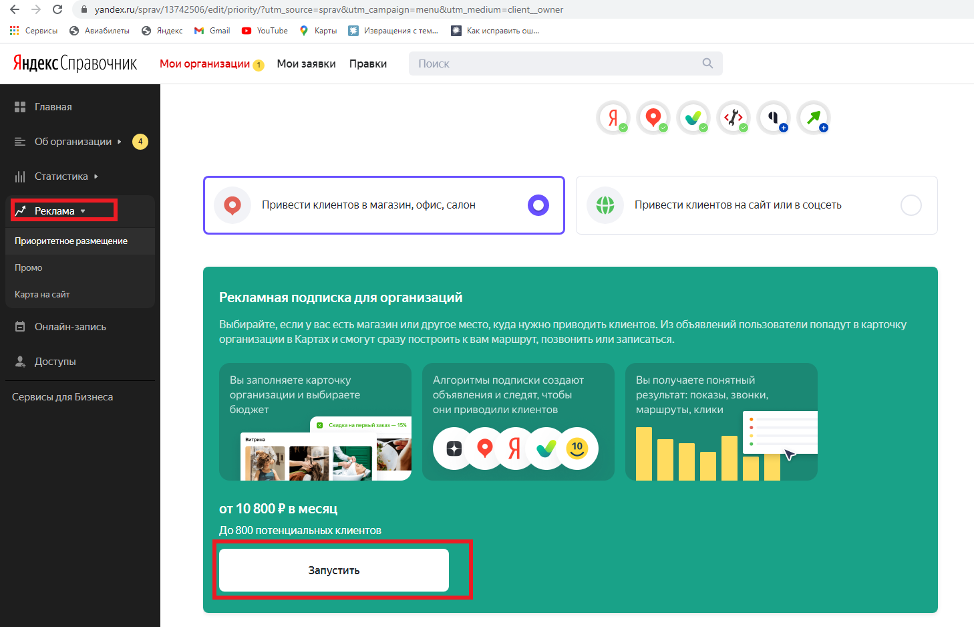The image size is (974, 627).
Task: Click the Рекламная подписка для организаций heading
Action: (x=340, y=298)
